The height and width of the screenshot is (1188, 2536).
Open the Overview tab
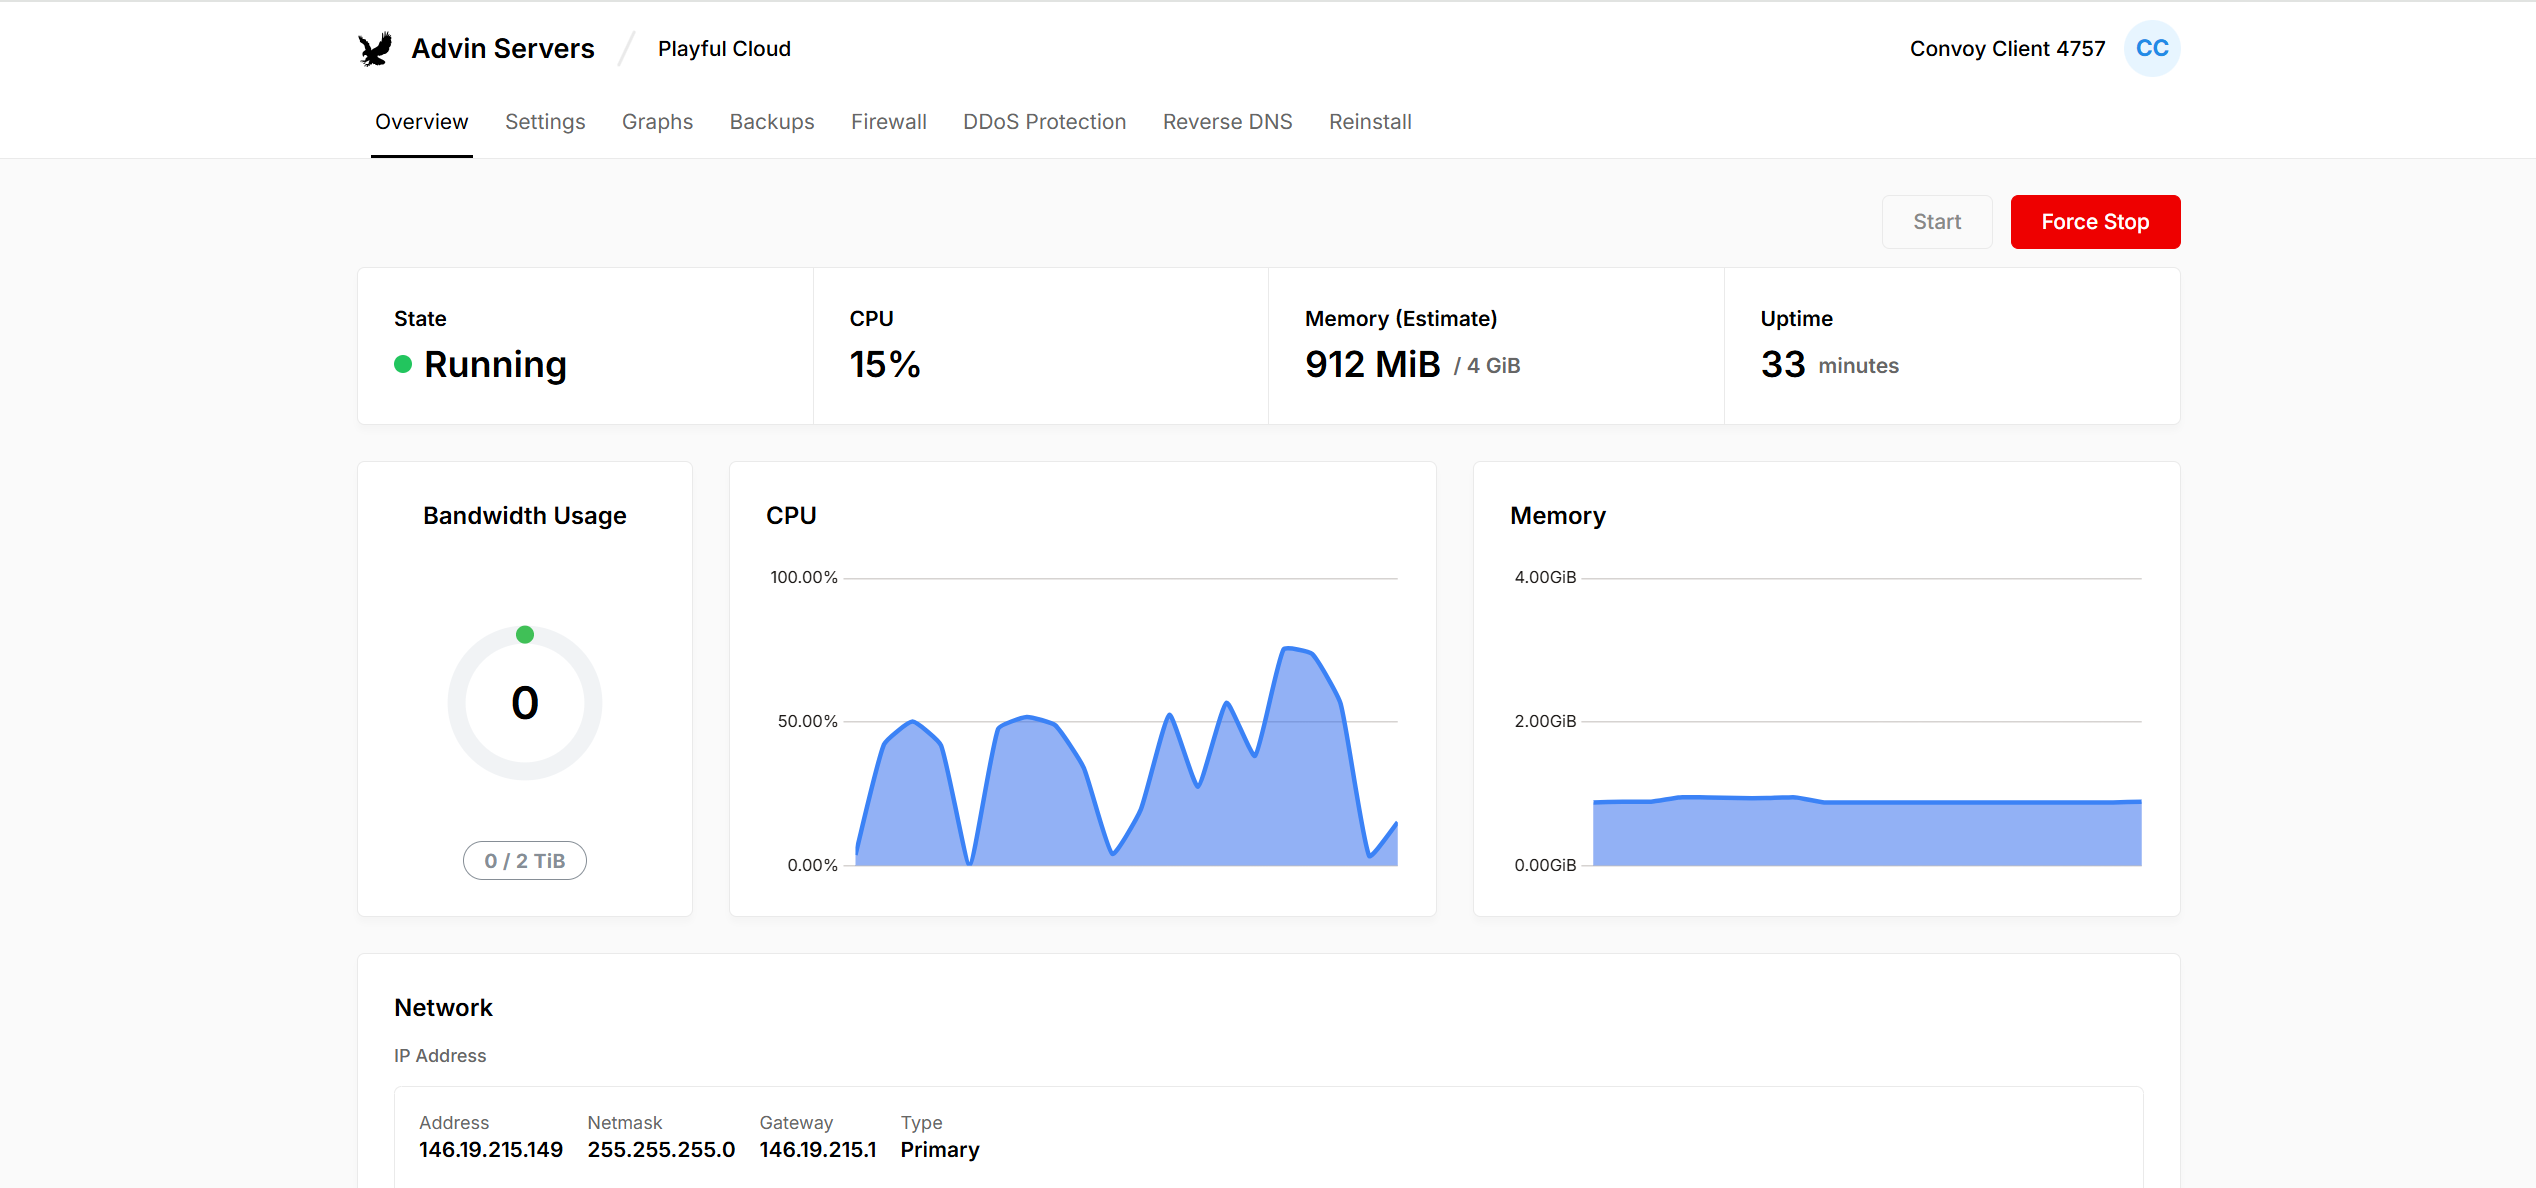pyautogui.click(x=421, y=122)
